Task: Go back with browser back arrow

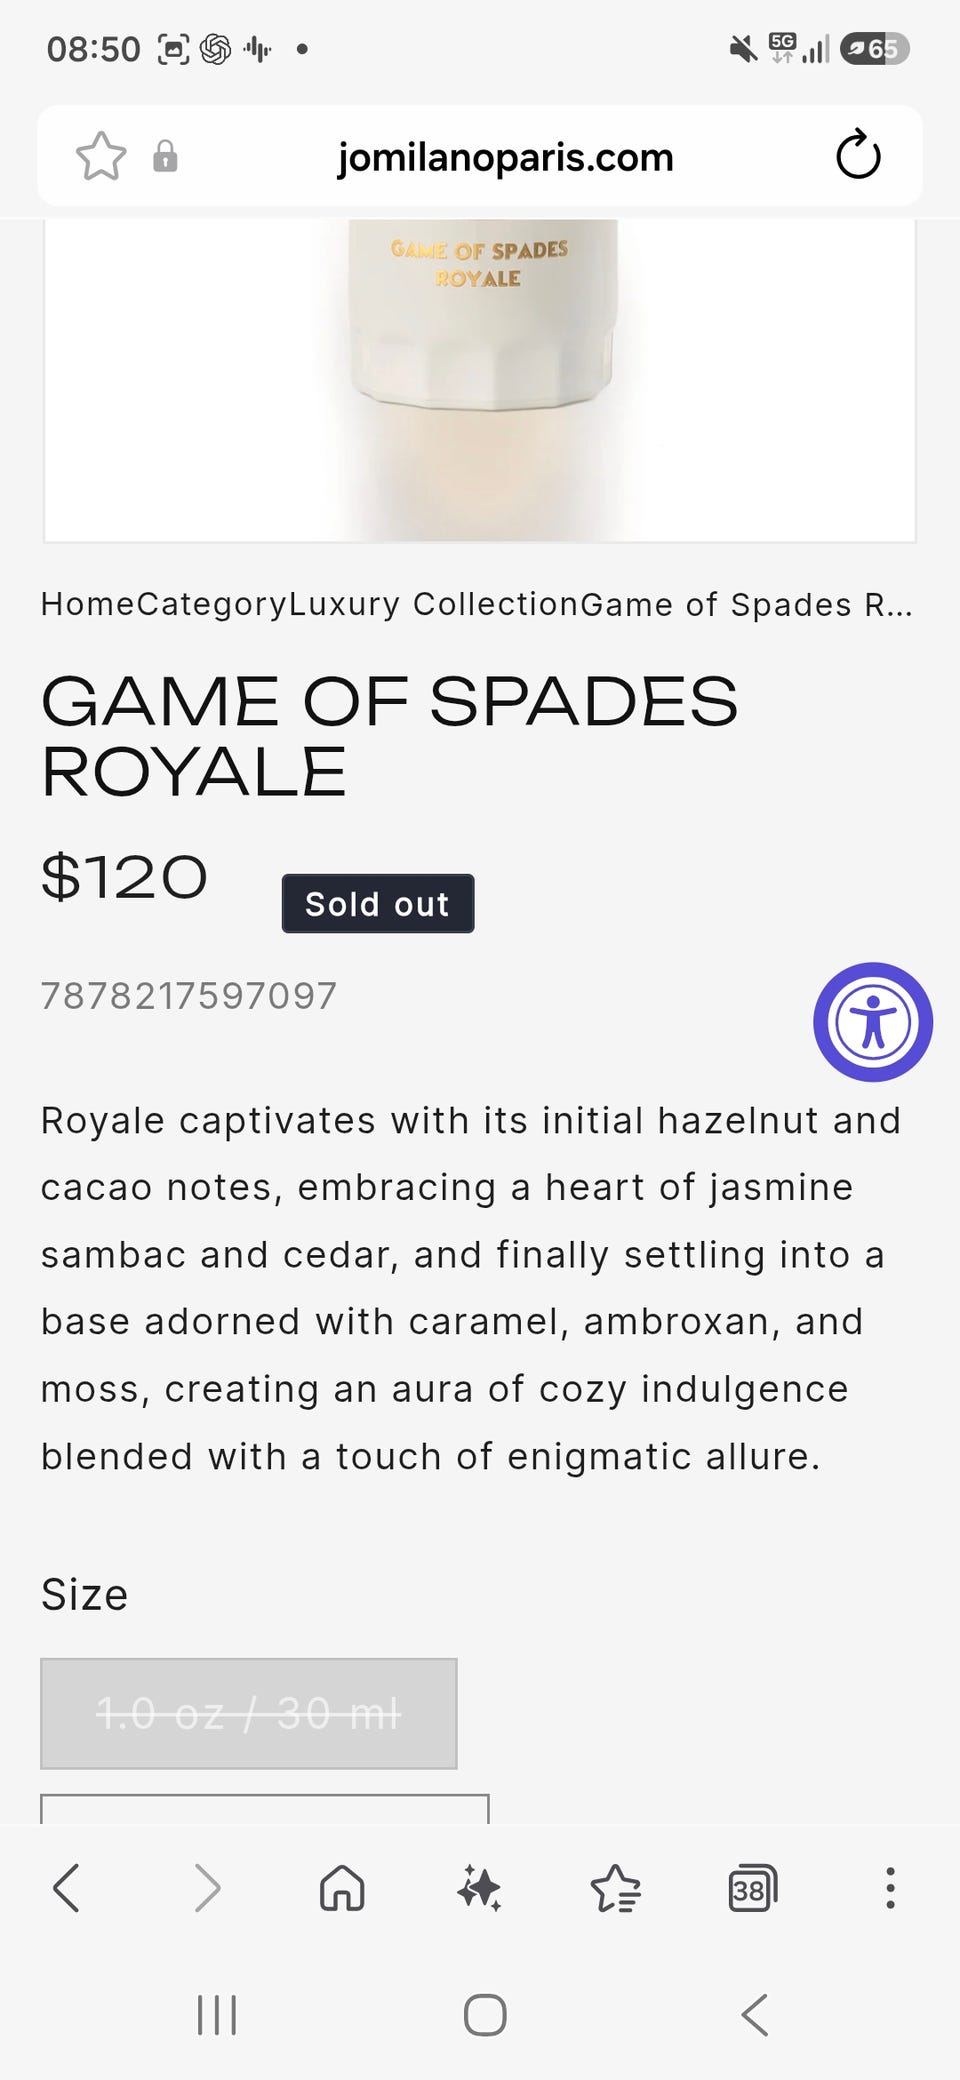Action: click(x=66, y=1888)
